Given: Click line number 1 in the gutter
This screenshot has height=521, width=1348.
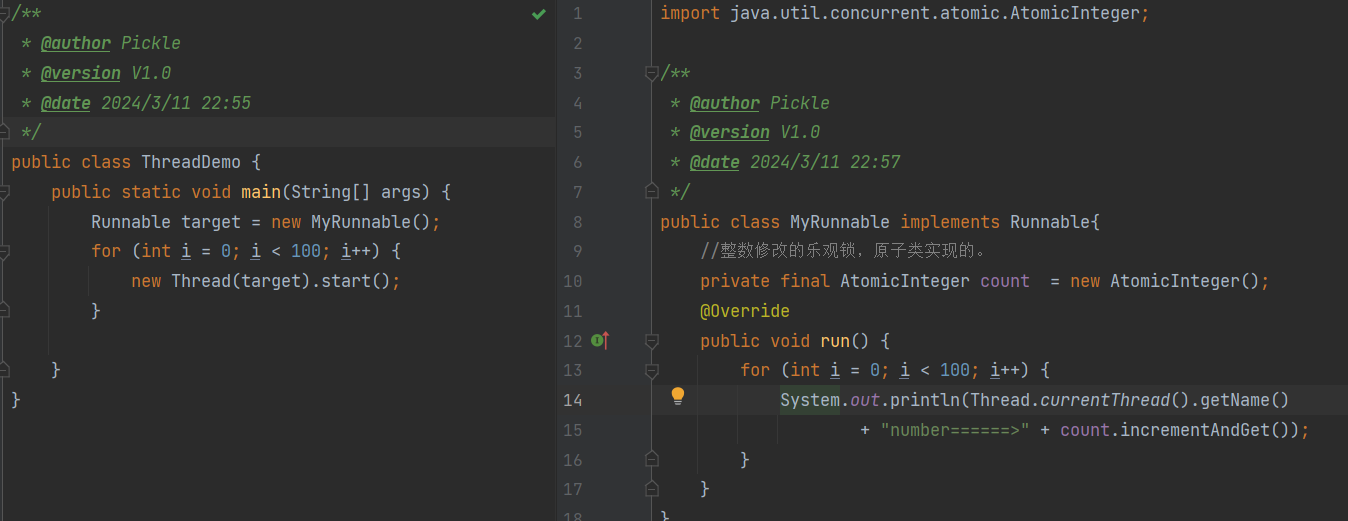Looking at the screenshot, I should tap(577, 14).
